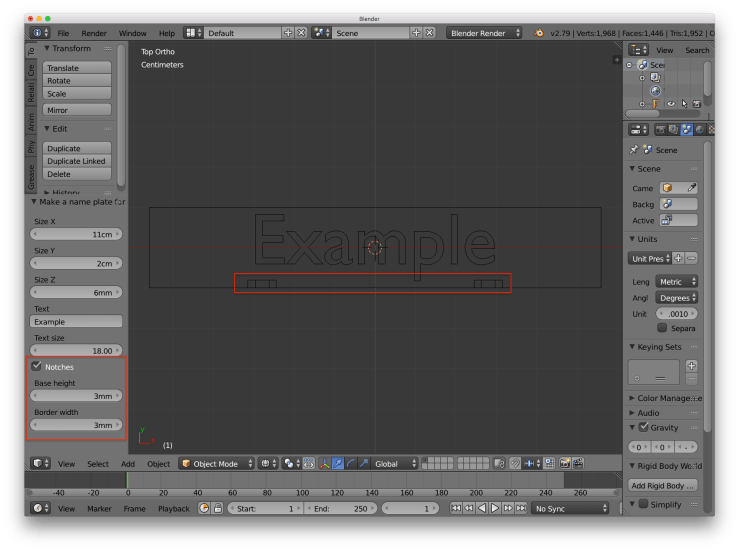
Task: Open the Global orientation dropdown
Action: [x=395, y=463]
